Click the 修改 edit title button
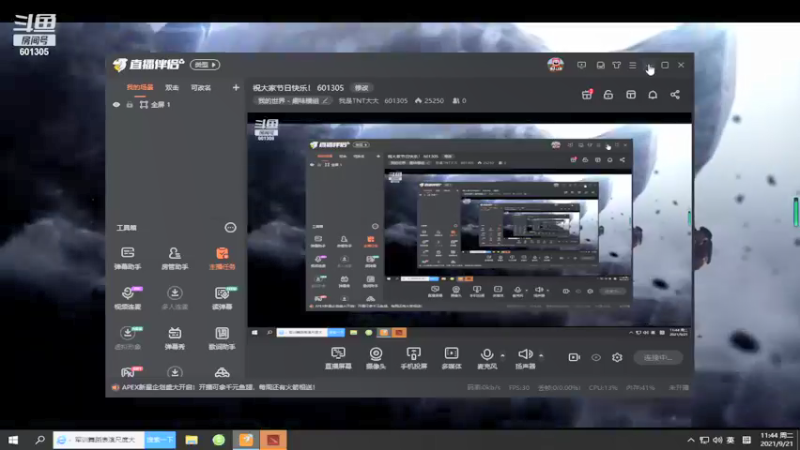 click(x=361, y=88)
